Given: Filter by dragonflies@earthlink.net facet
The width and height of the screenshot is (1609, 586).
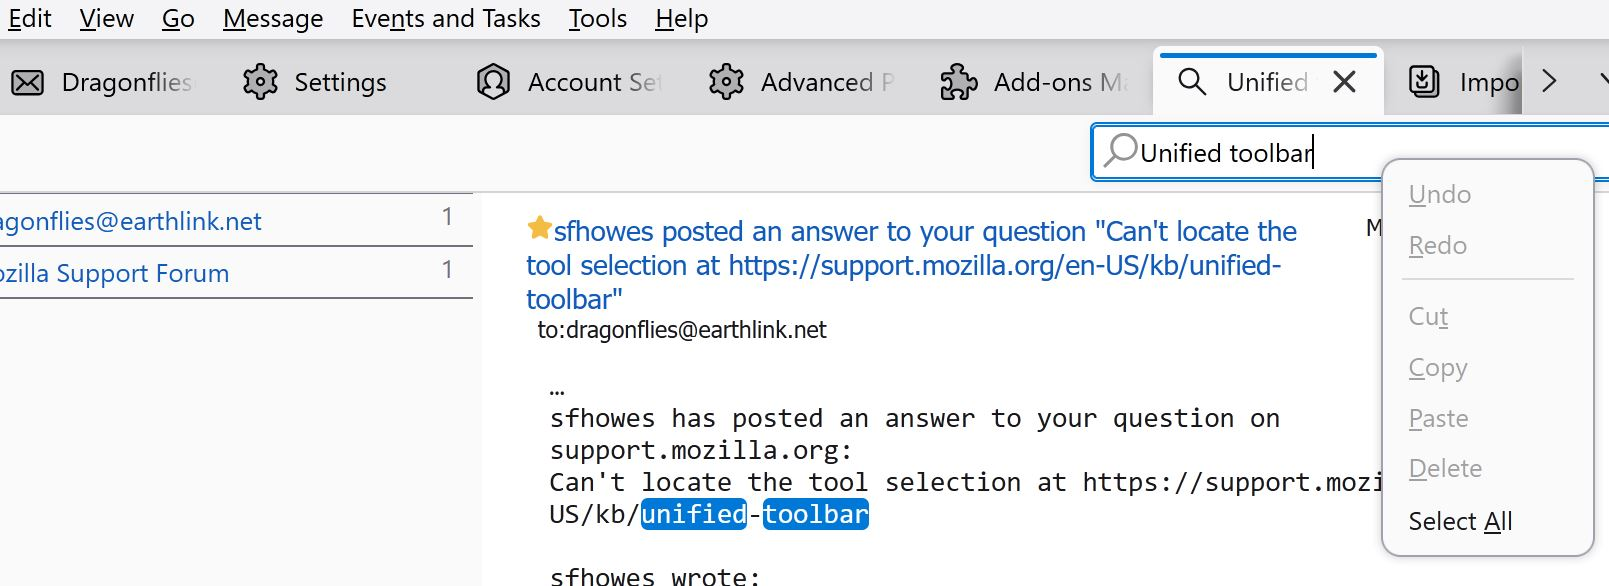Looking at the screenshot, I should click(x=236, y=220).
